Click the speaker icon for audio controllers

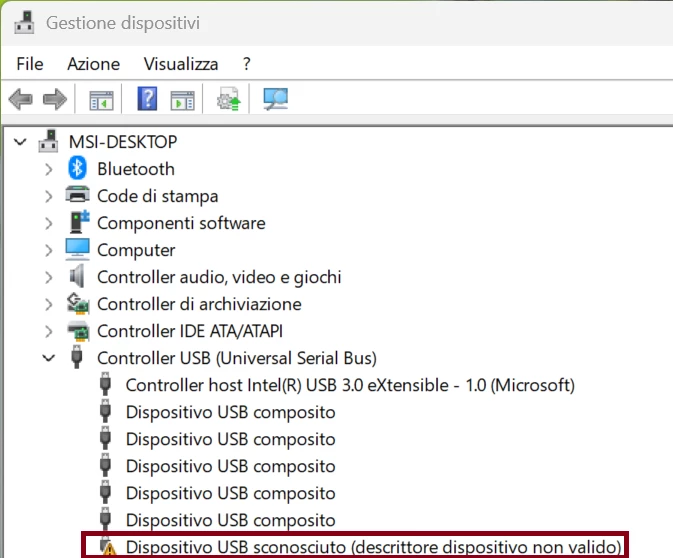click(x=77, y=276)
